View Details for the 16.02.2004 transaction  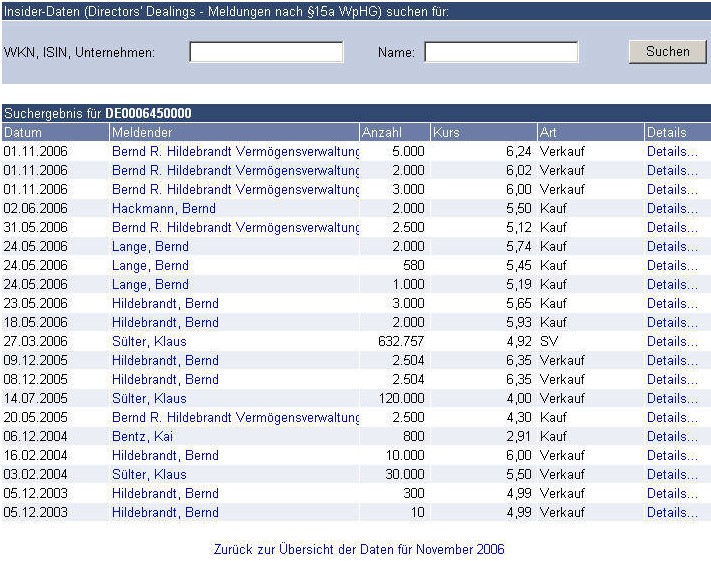click(x=672, y=456)
